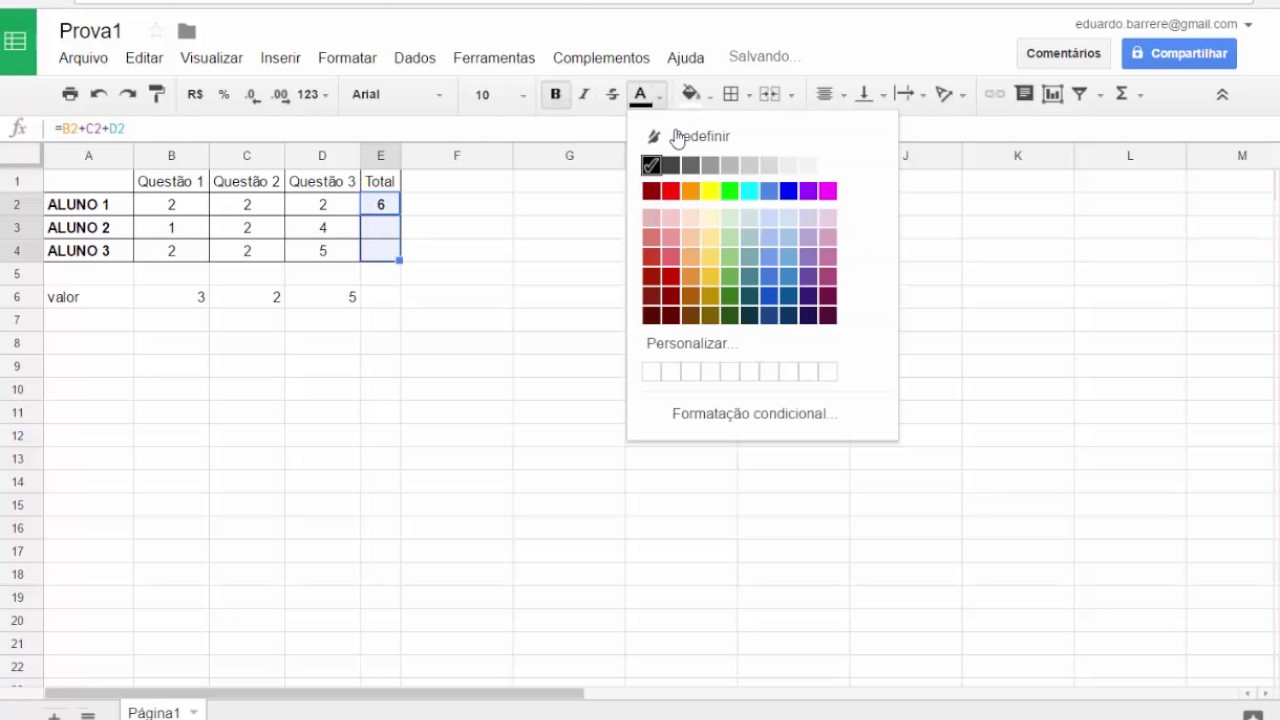Select the checked black color swatch
The image size is (1280, 720).
tap(651, 165)
